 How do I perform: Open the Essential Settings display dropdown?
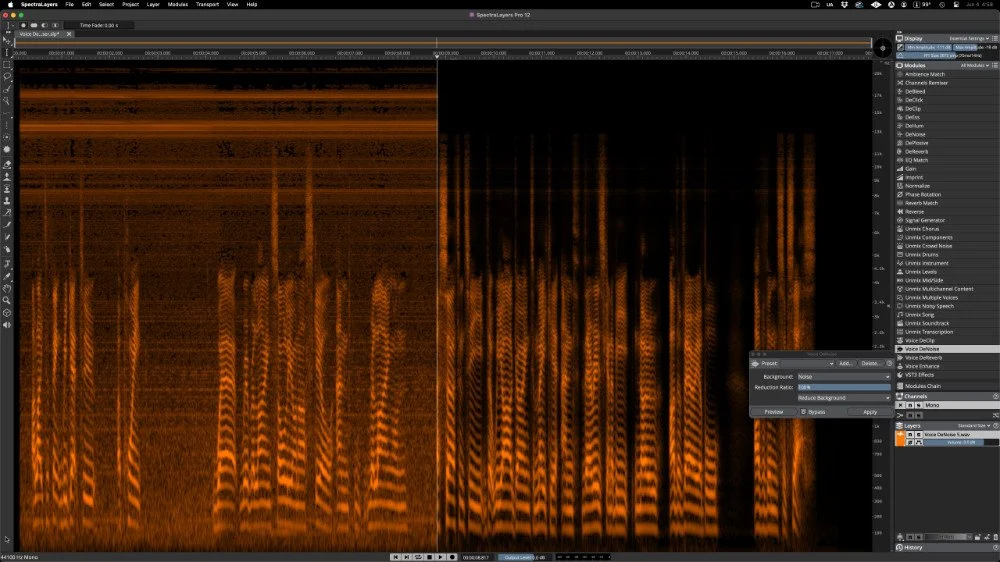click(969, 38)
